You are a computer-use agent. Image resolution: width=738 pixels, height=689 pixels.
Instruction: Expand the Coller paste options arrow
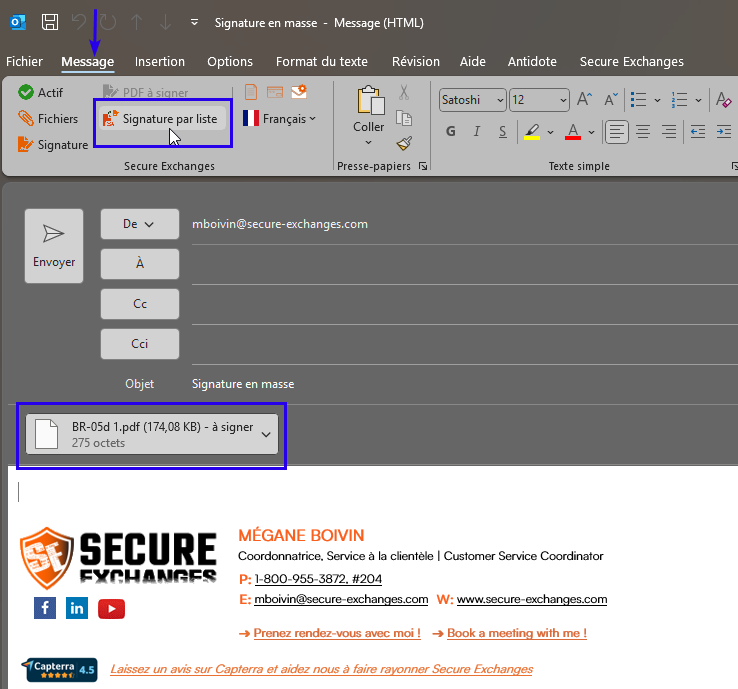pyautogui.click(x=369, y=142)
